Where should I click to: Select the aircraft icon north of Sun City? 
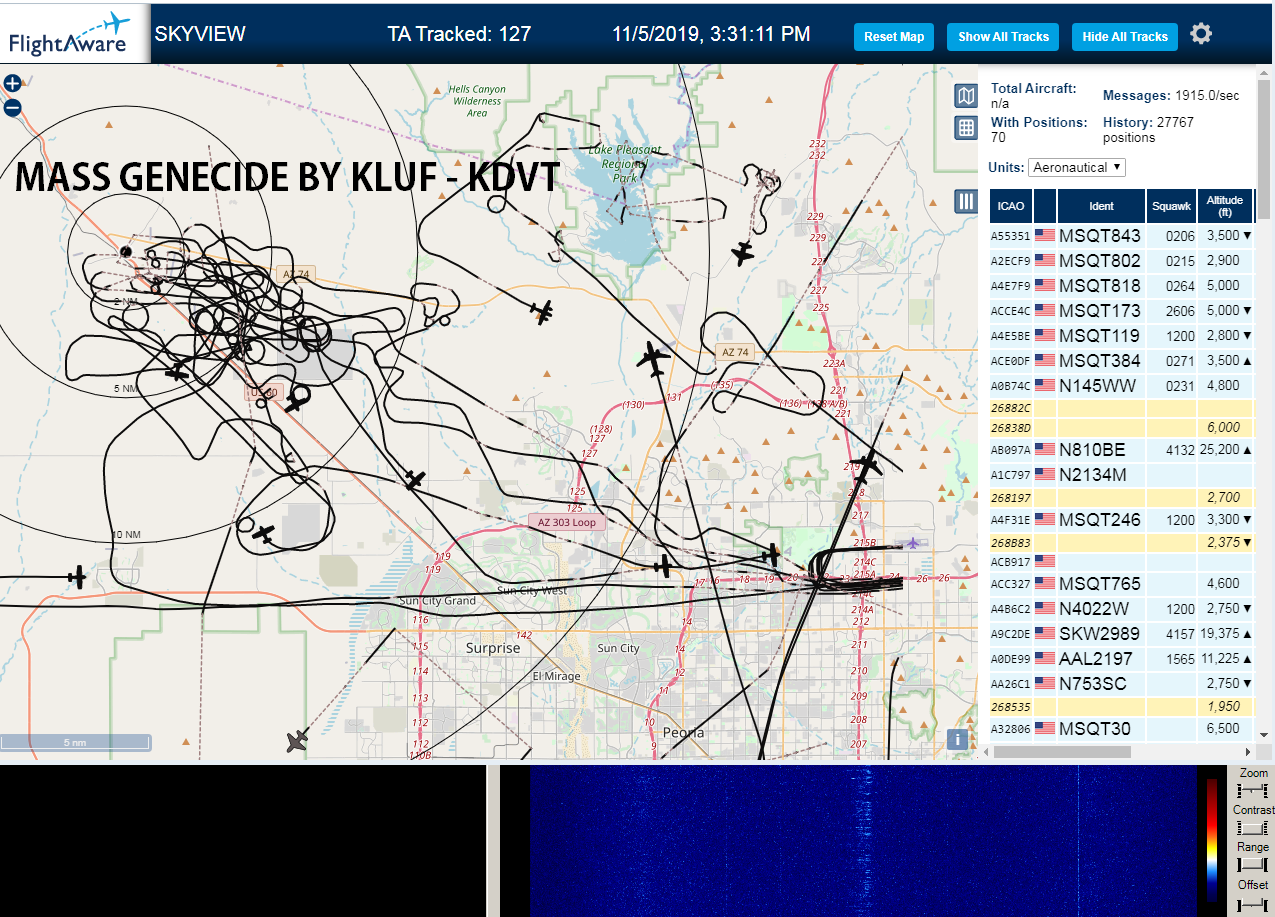pyautogui.click(x=663, y=566)
